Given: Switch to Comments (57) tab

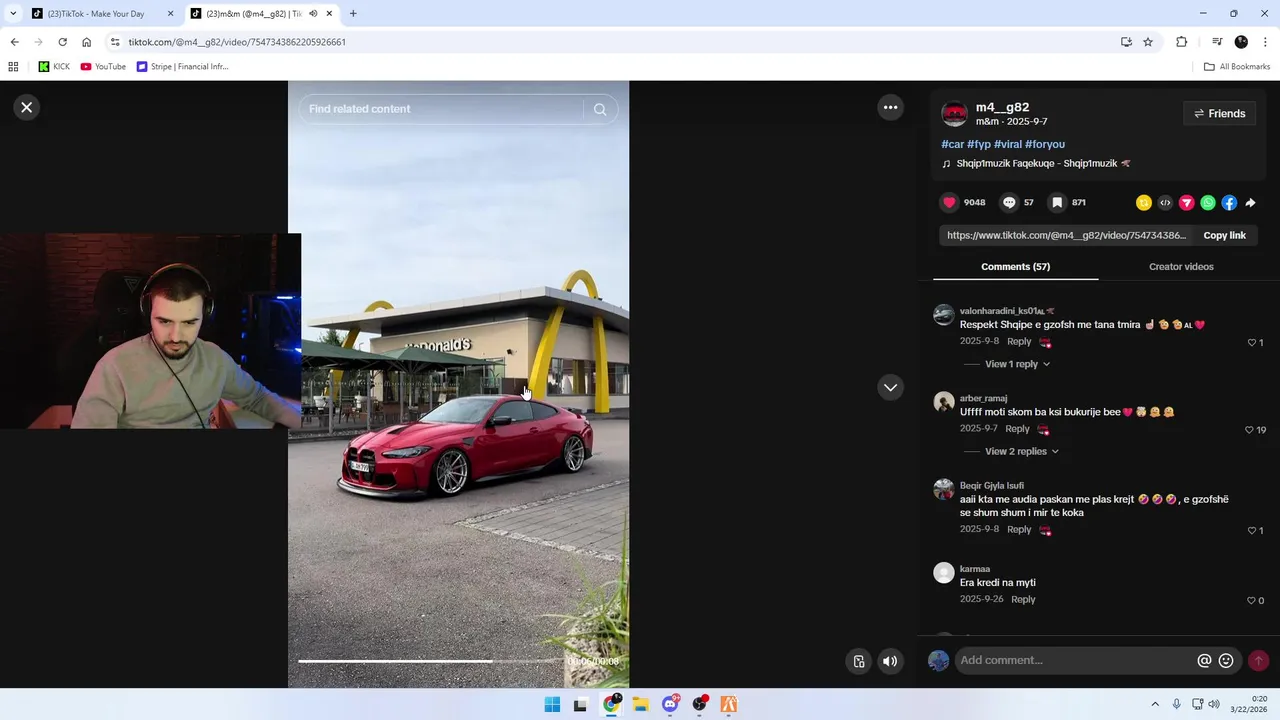Looking at the screenshot, I should tap(1015, 267).
